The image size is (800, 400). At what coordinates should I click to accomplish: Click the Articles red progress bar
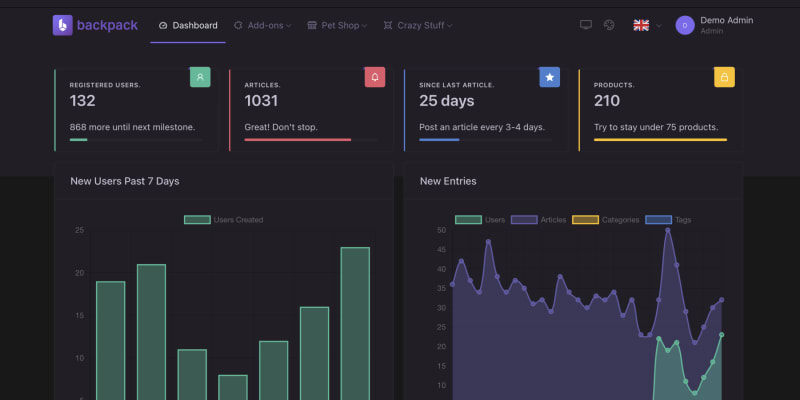click(x=298, y=140)
